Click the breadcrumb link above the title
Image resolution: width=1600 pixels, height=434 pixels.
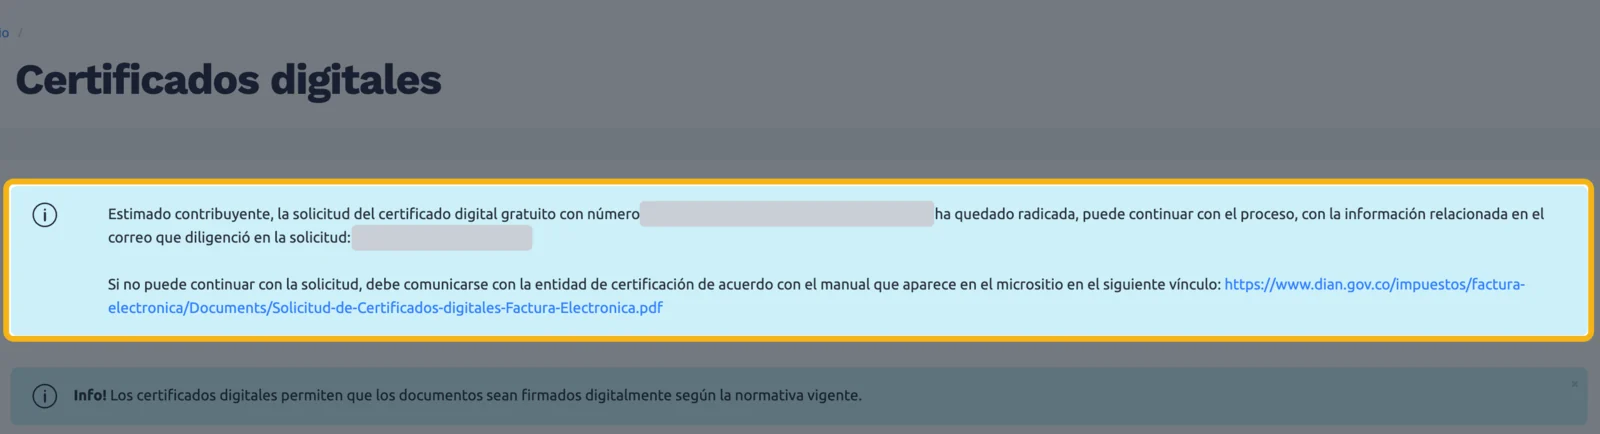pyautogui.click(x=4, y=33)
